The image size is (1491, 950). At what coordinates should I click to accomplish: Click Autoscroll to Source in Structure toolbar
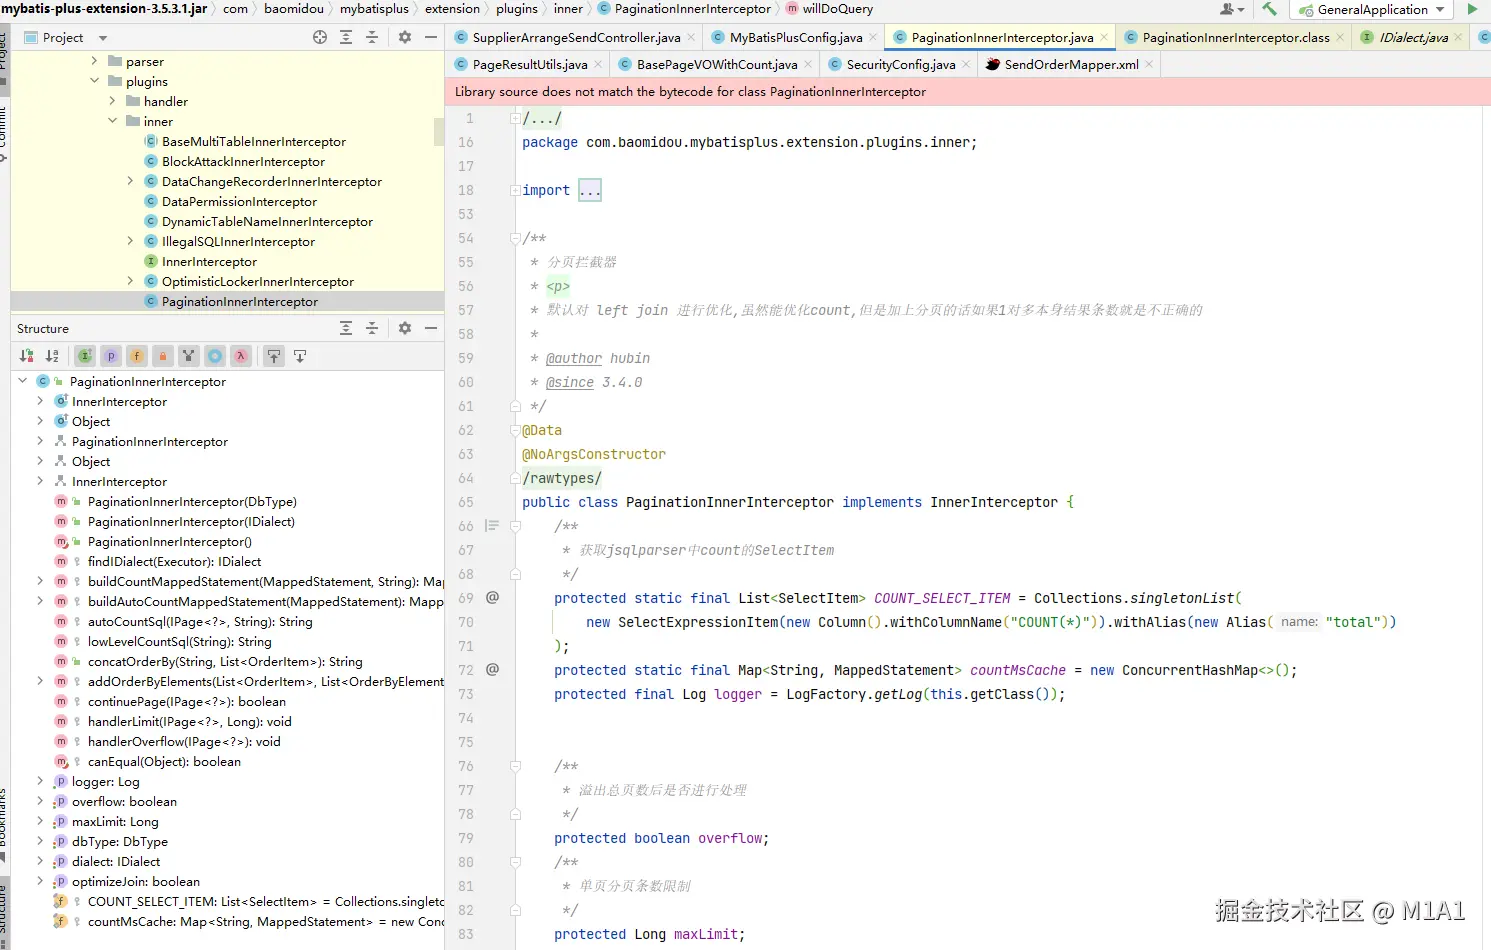[x=273, y=356]
